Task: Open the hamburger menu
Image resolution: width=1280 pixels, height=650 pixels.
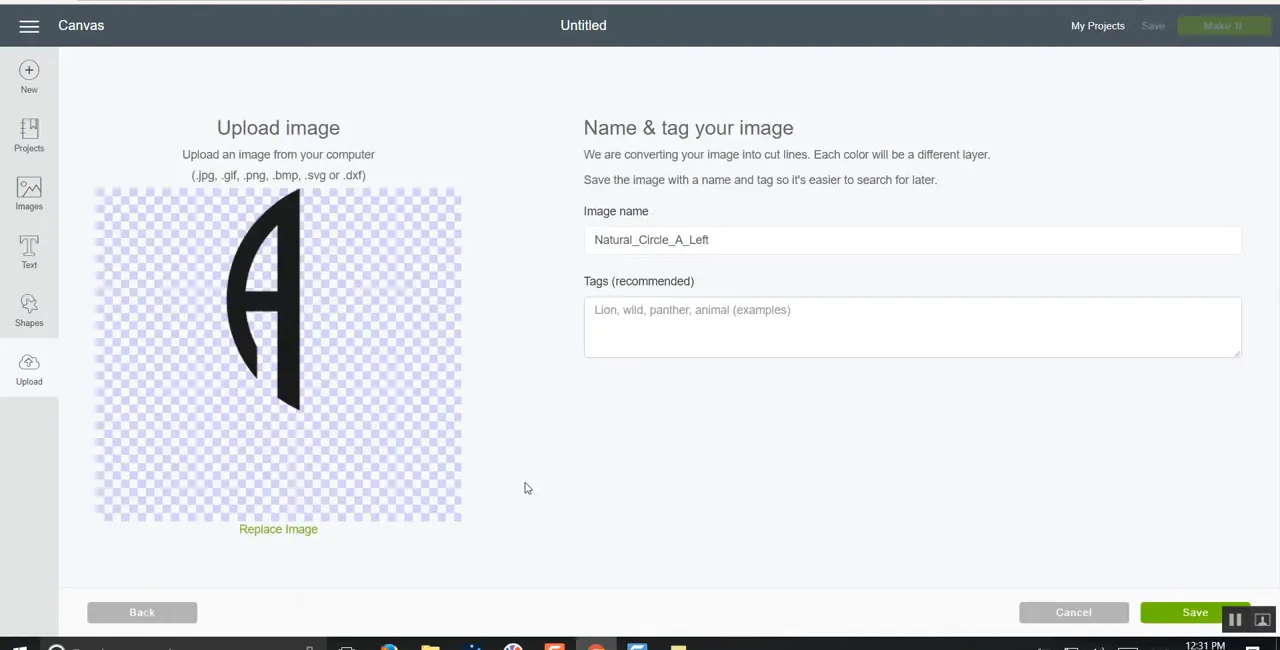Action: pos(29,26)
